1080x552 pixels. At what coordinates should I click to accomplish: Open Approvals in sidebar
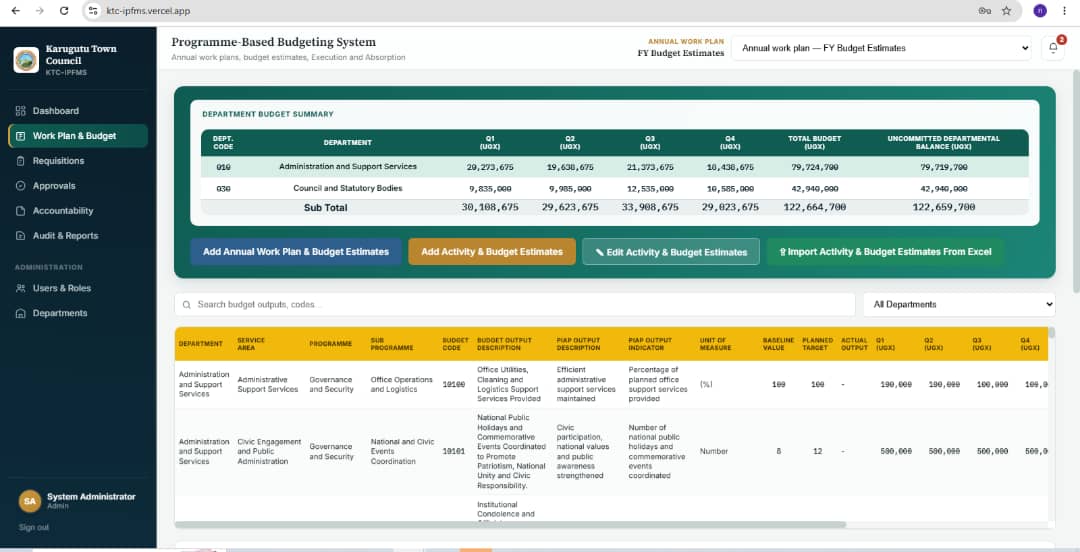click(54, 185)
